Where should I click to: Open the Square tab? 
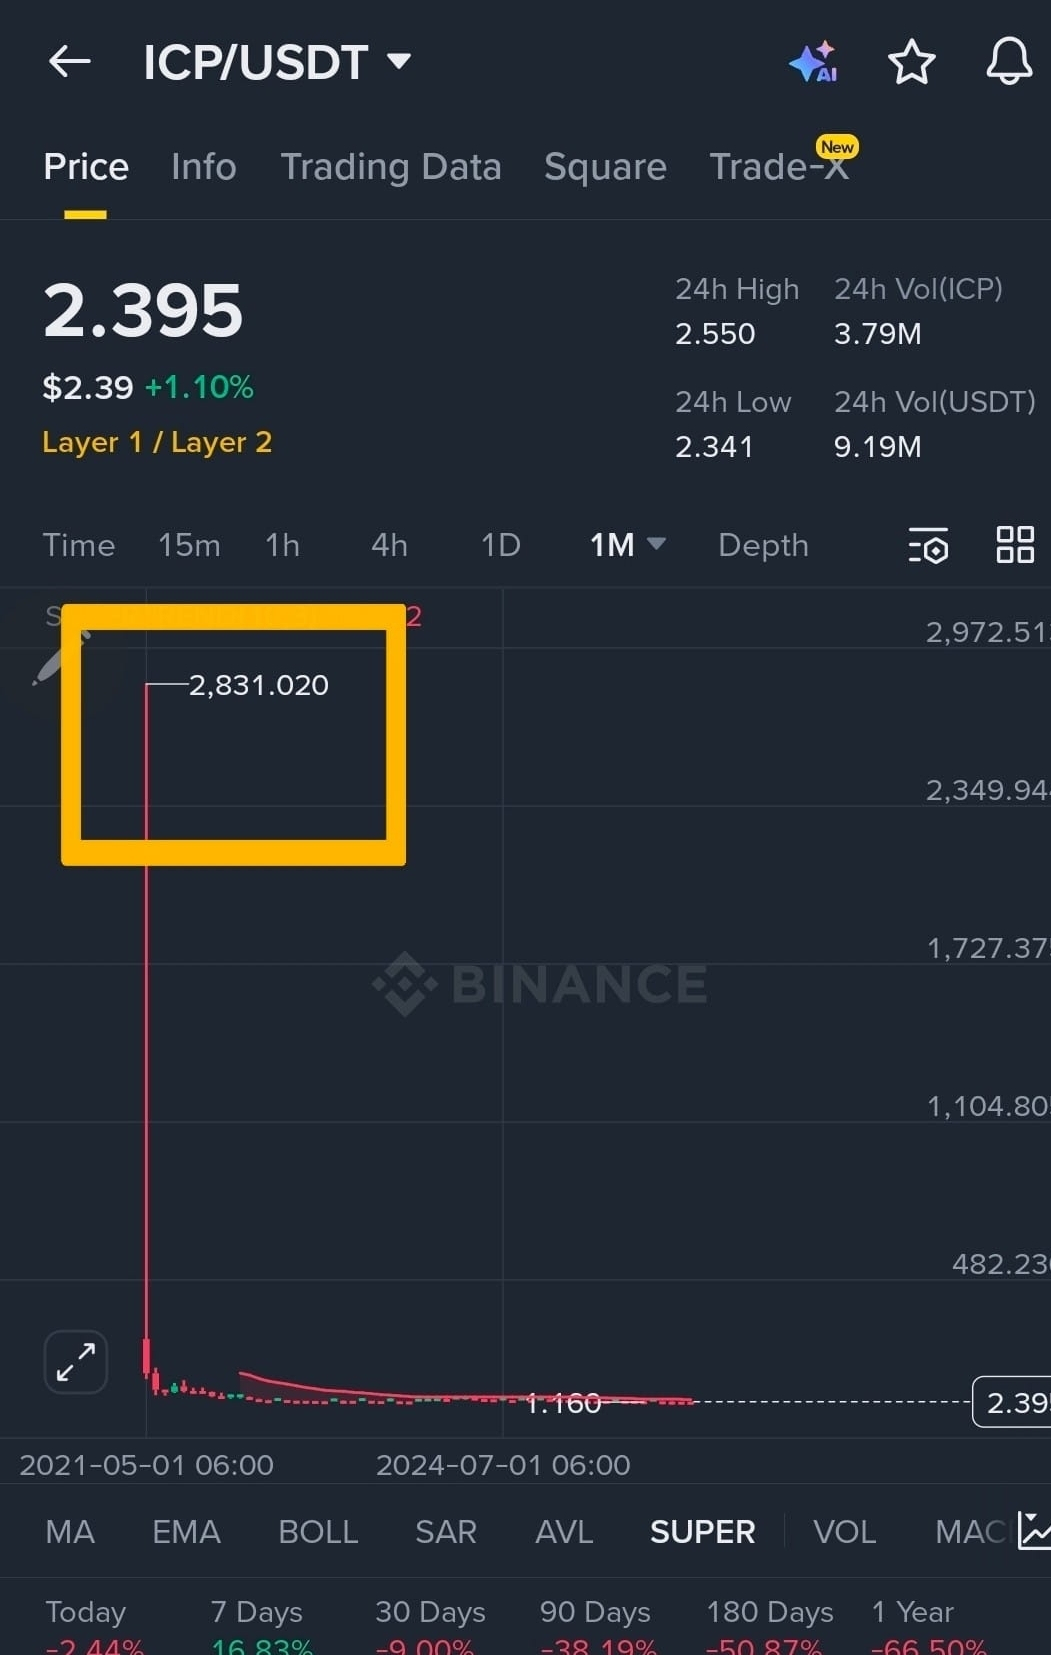tap(605, 167)
